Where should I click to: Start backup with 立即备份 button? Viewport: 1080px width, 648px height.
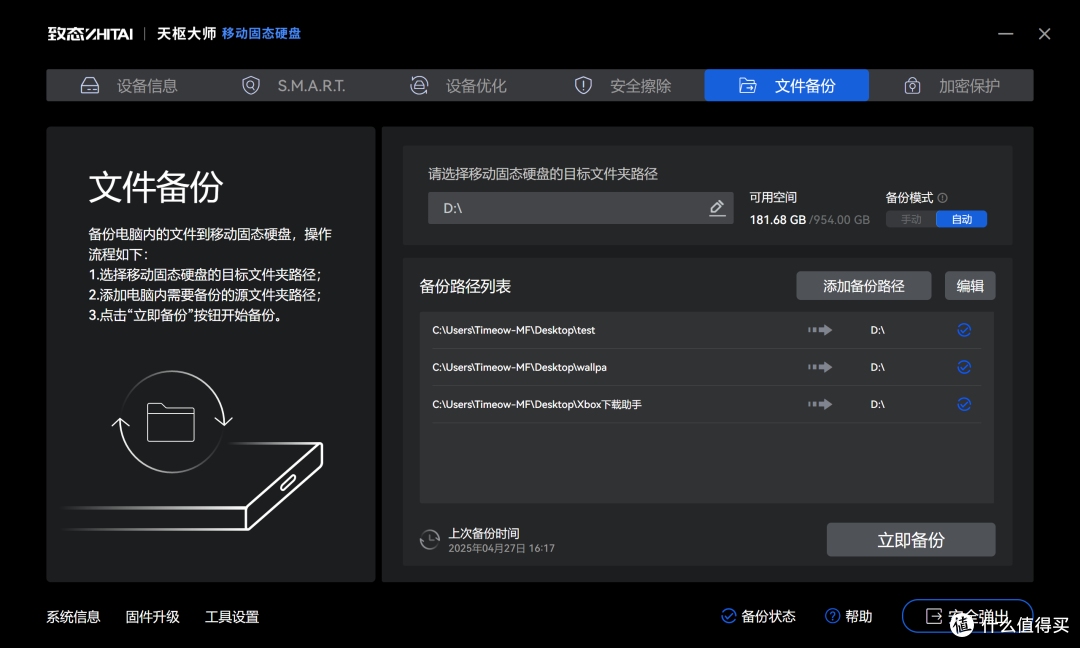911,540
